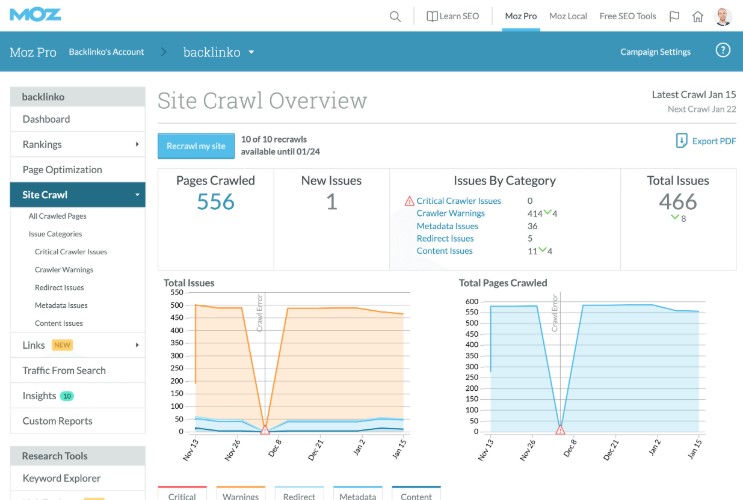Click the NEW badge next to Links

62,345
